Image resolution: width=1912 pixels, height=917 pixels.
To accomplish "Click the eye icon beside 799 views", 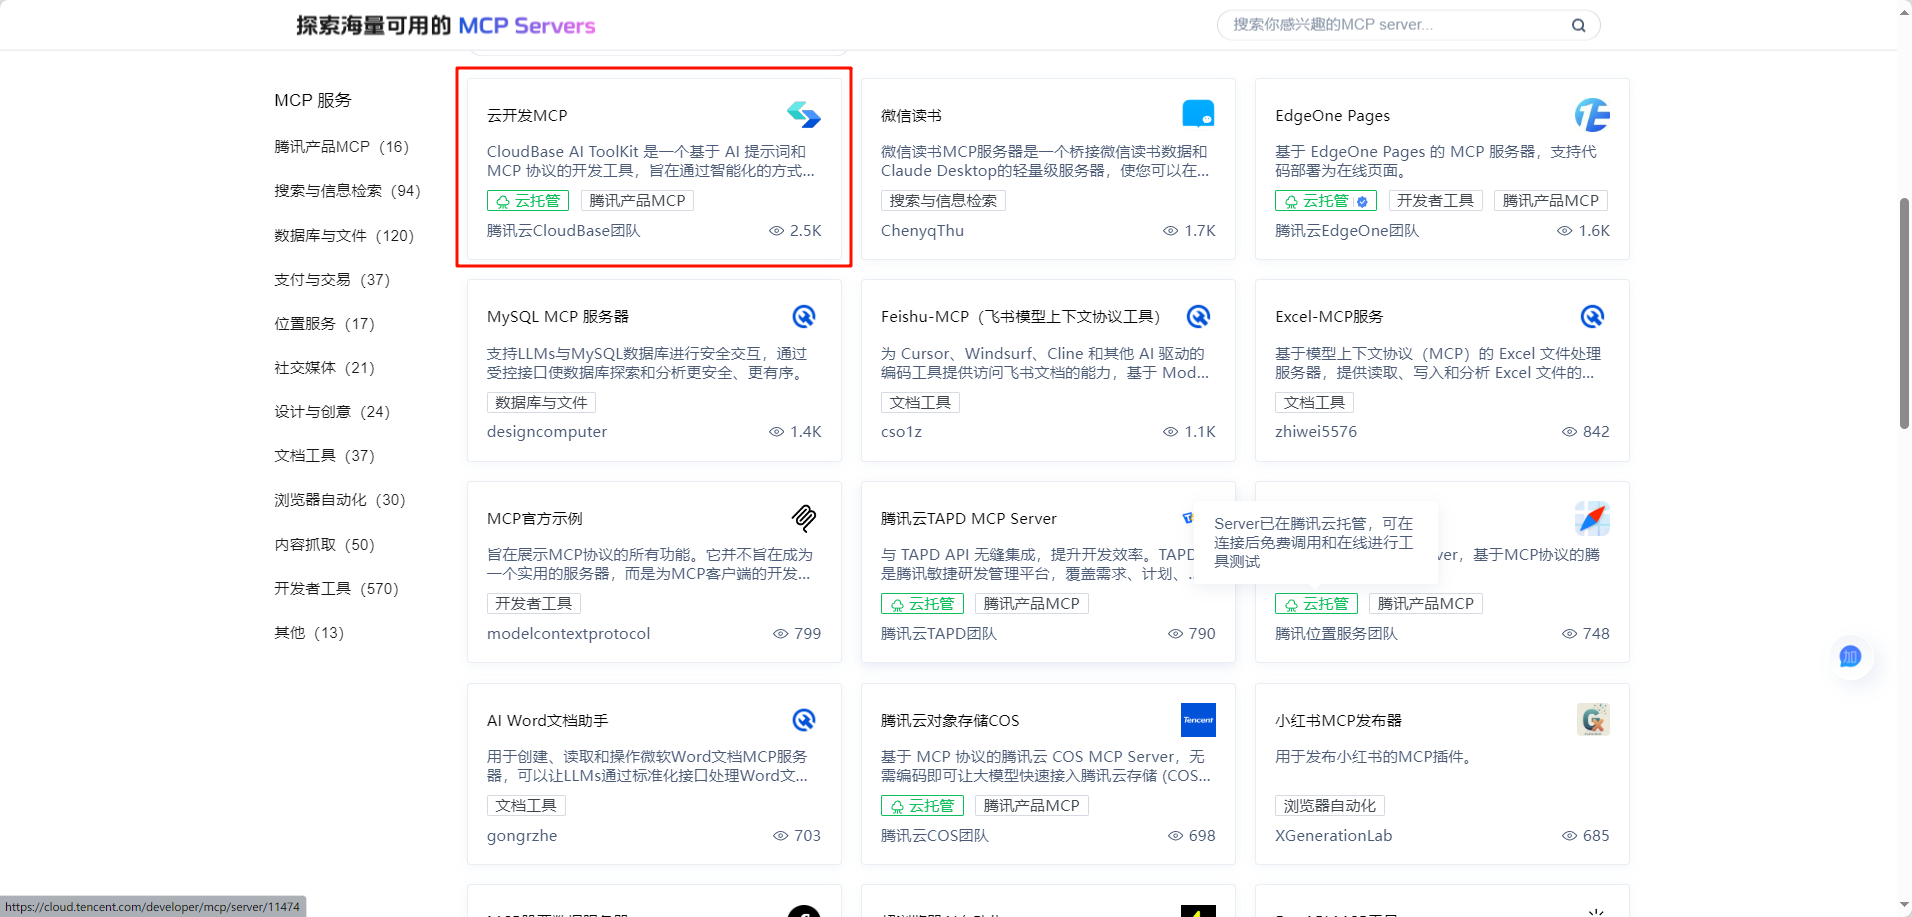I will [780, 634].
